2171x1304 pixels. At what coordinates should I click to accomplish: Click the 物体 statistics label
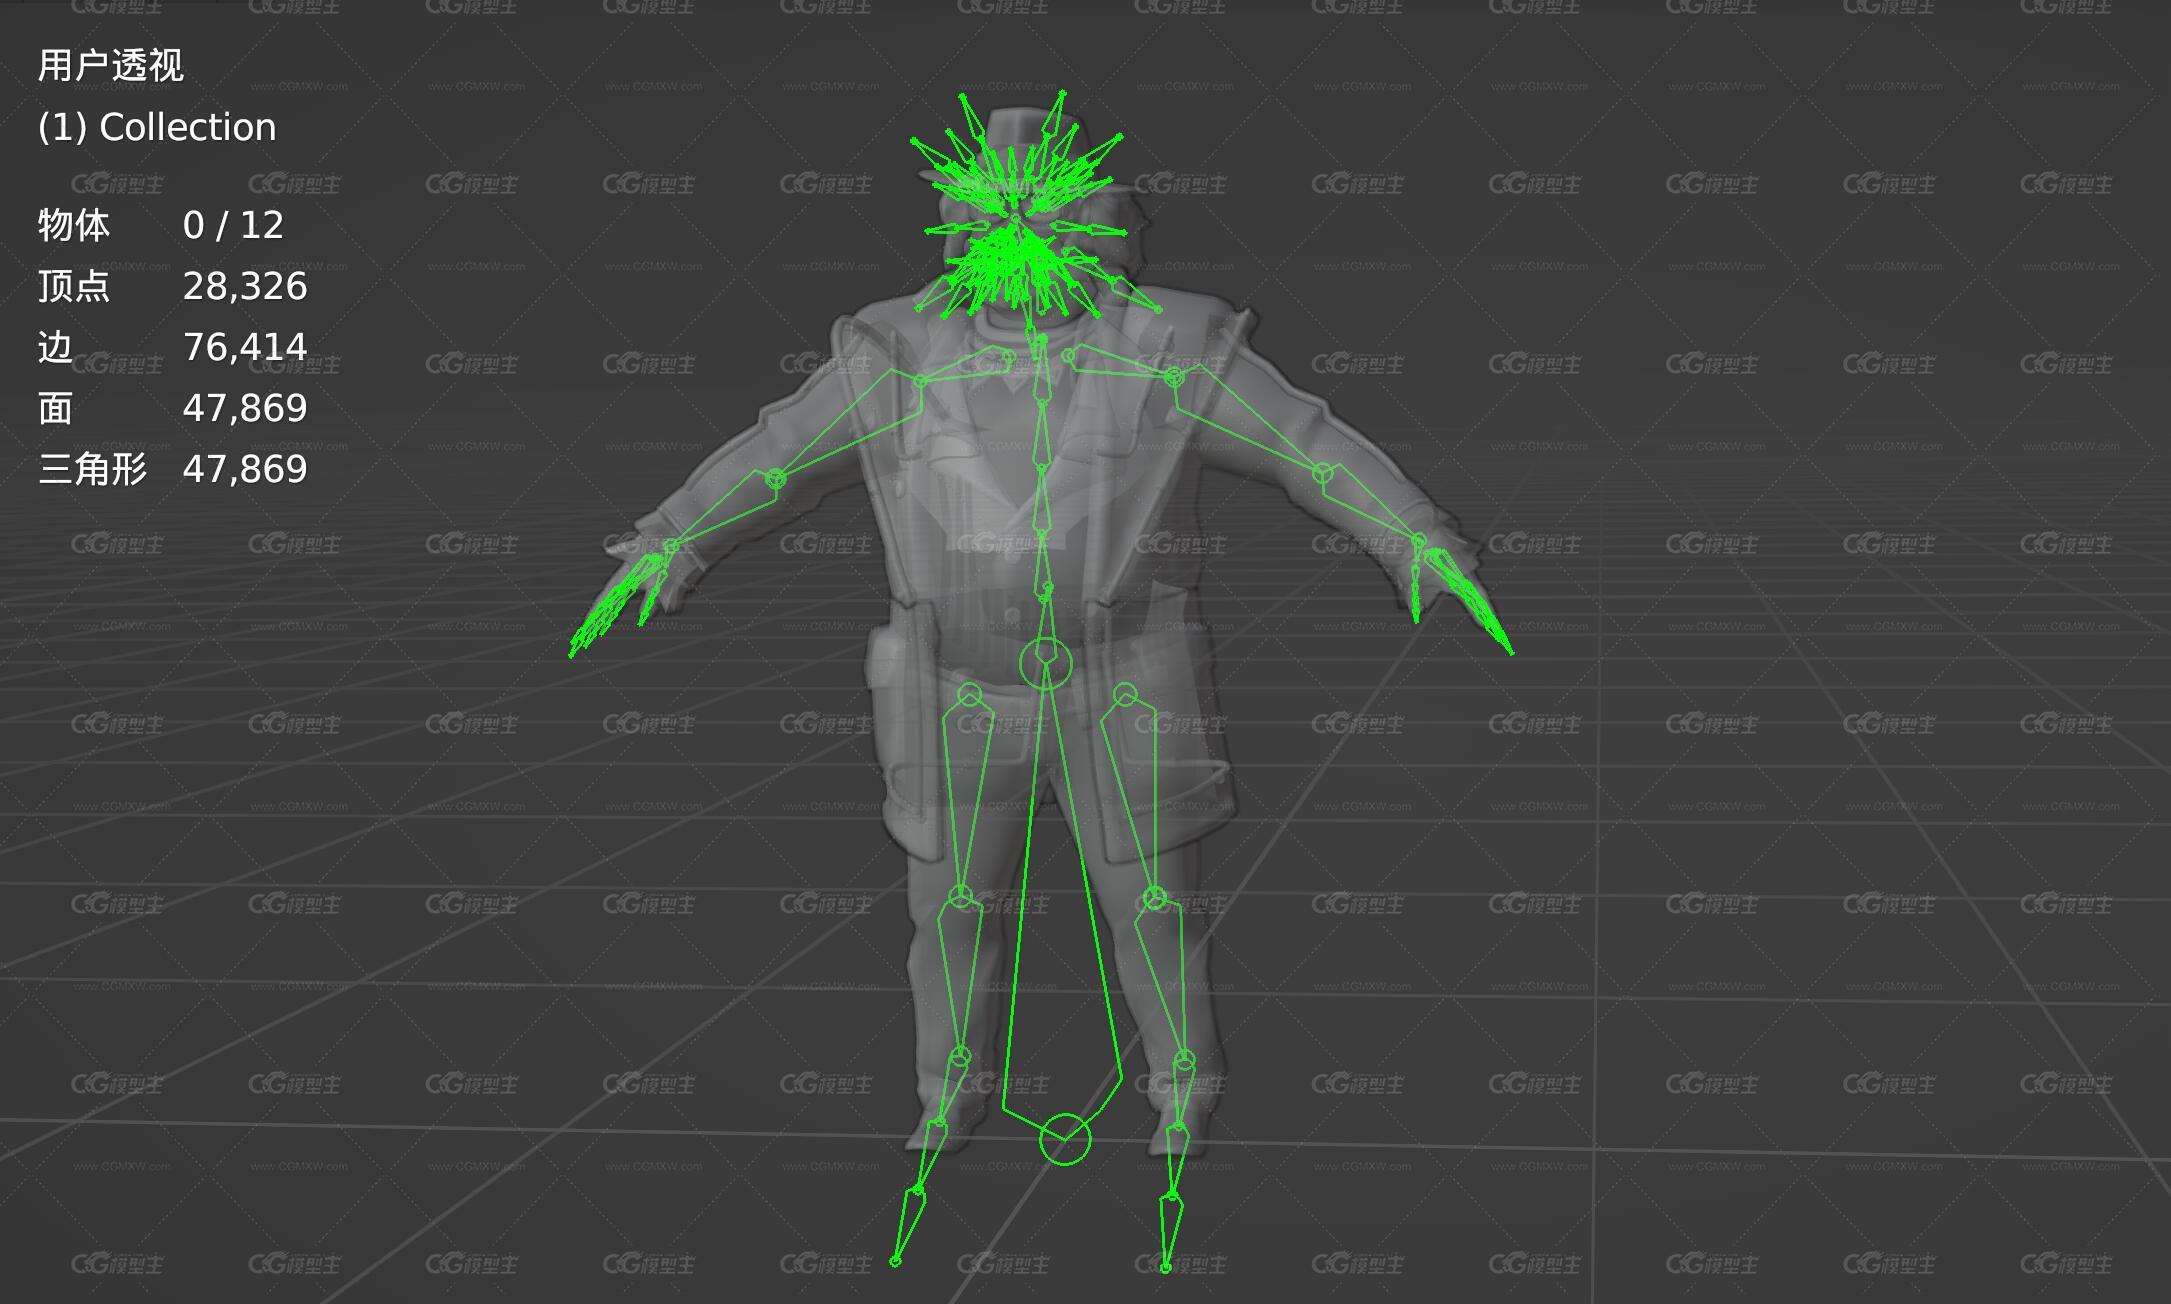(x=74, y=225)
